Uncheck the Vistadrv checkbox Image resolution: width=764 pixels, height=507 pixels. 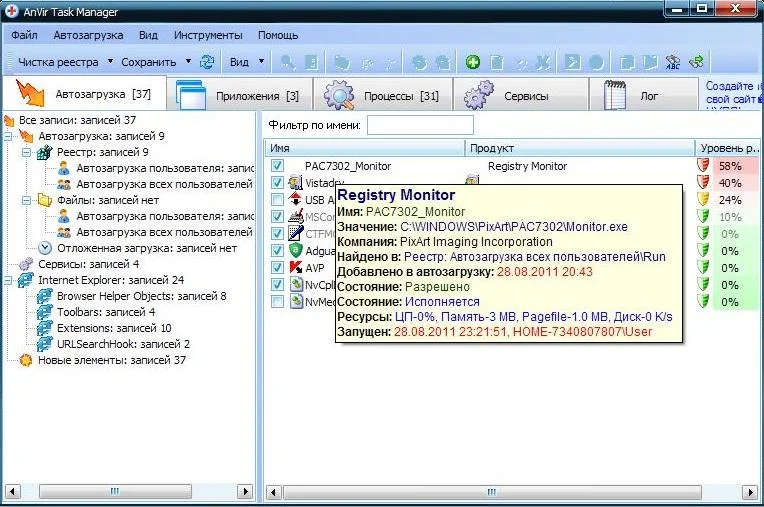(277, 183)
